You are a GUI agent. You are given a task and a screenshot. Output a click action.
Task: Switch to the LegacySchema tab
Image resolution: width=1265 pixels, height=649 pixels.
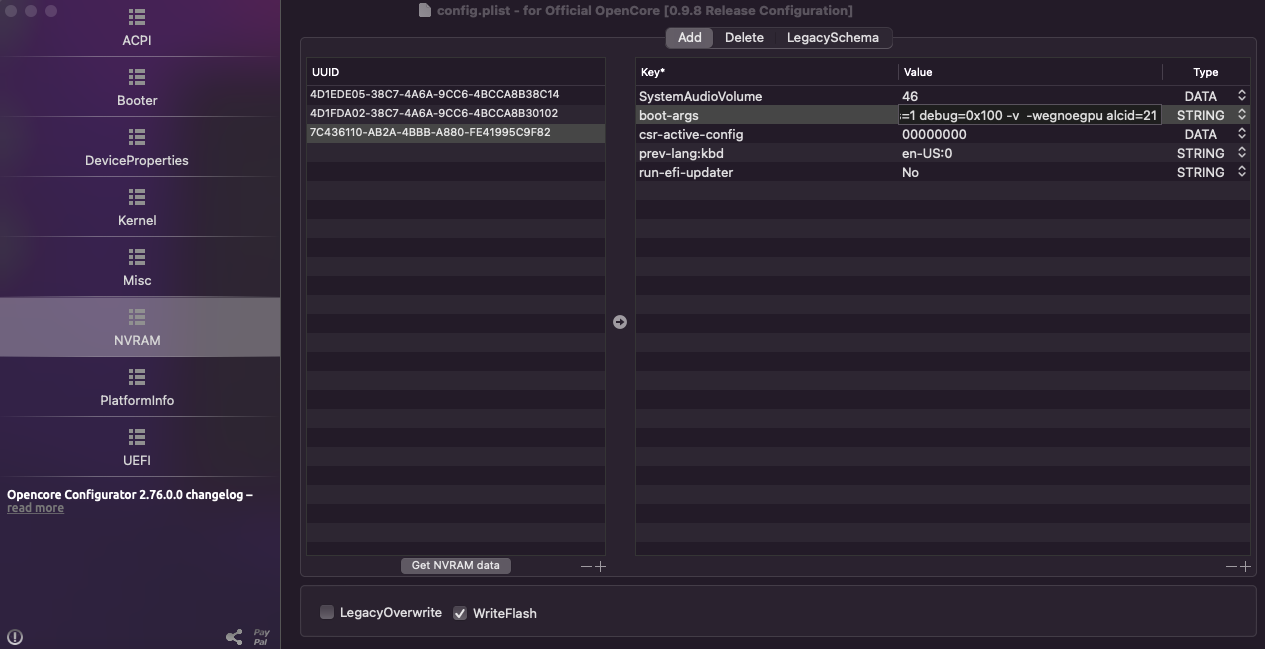832,38
